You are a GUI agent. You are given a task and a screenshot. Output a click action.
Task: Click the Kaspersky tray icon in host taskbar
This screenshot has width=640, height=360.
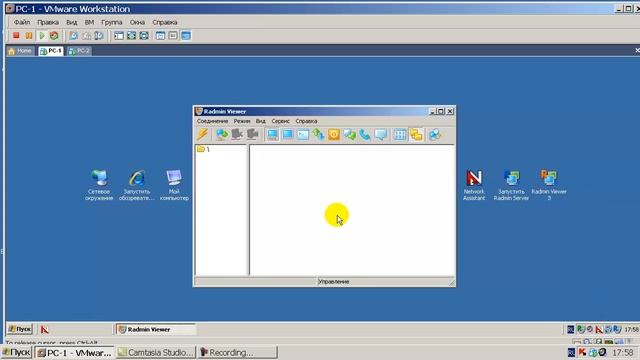582,352
